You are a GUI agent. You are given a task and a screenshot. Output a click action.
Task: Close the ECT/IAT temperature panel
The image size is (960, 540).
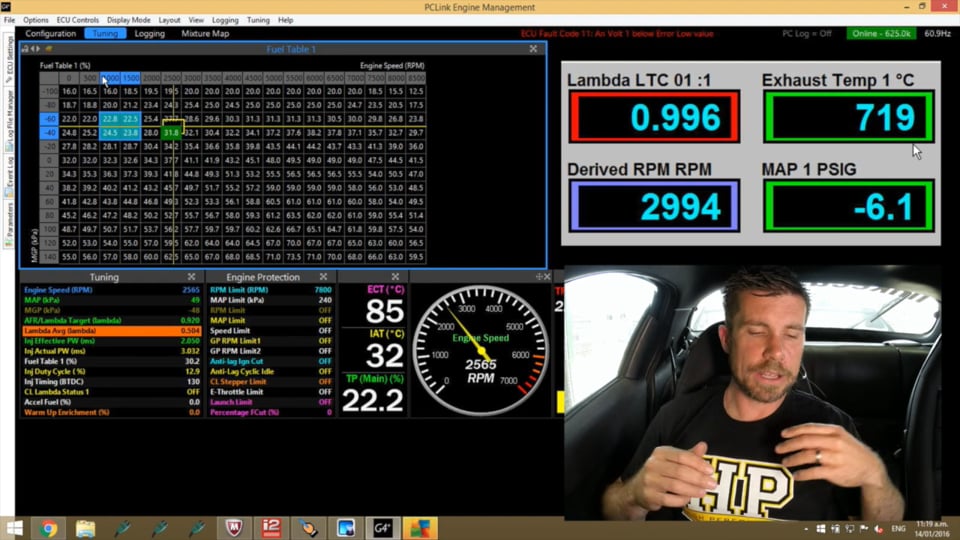click(396, 277)
